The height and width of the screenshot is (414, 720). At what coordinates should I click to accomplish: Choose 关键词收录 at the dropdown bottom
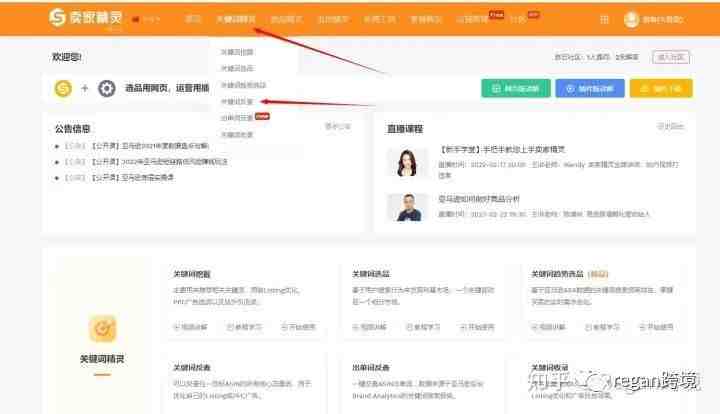click(237, 134)
